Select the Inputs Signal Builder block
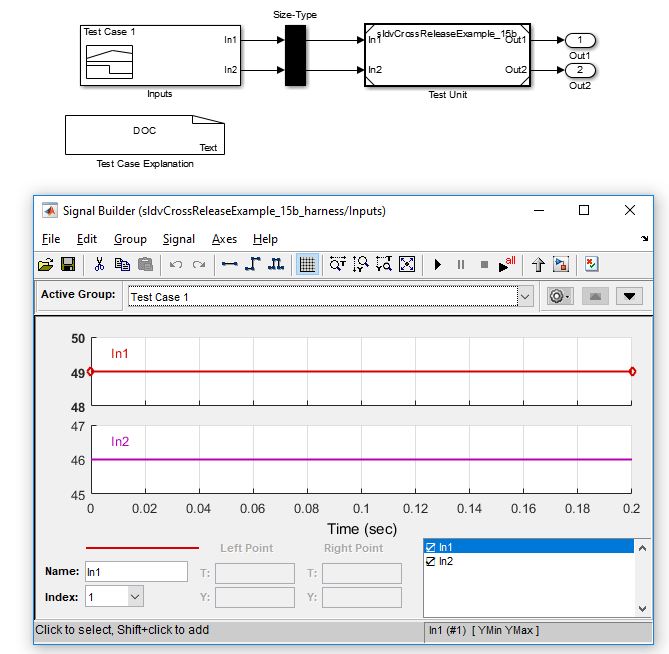Viewport: 669px width, 654px height. (x=160, y=55)
